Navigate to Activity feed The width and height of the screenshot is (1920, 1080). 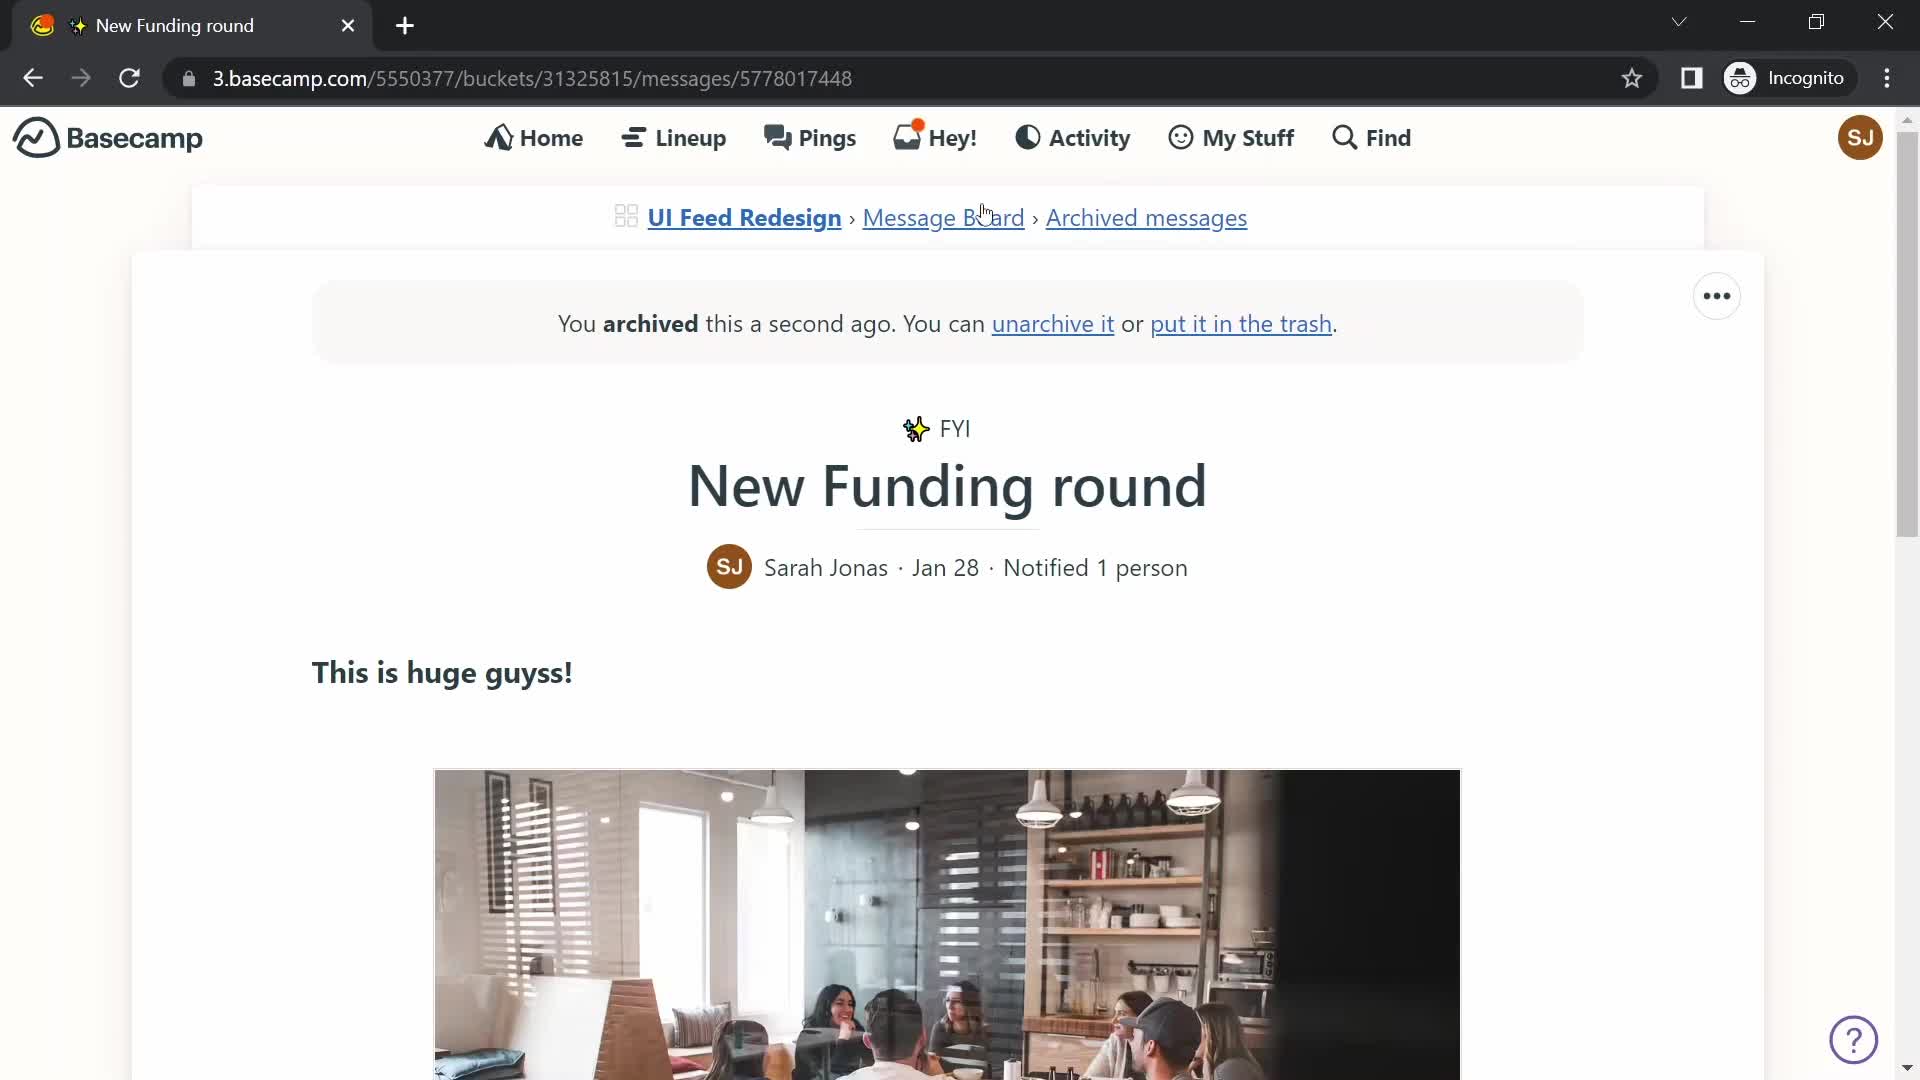(1073, 136)
